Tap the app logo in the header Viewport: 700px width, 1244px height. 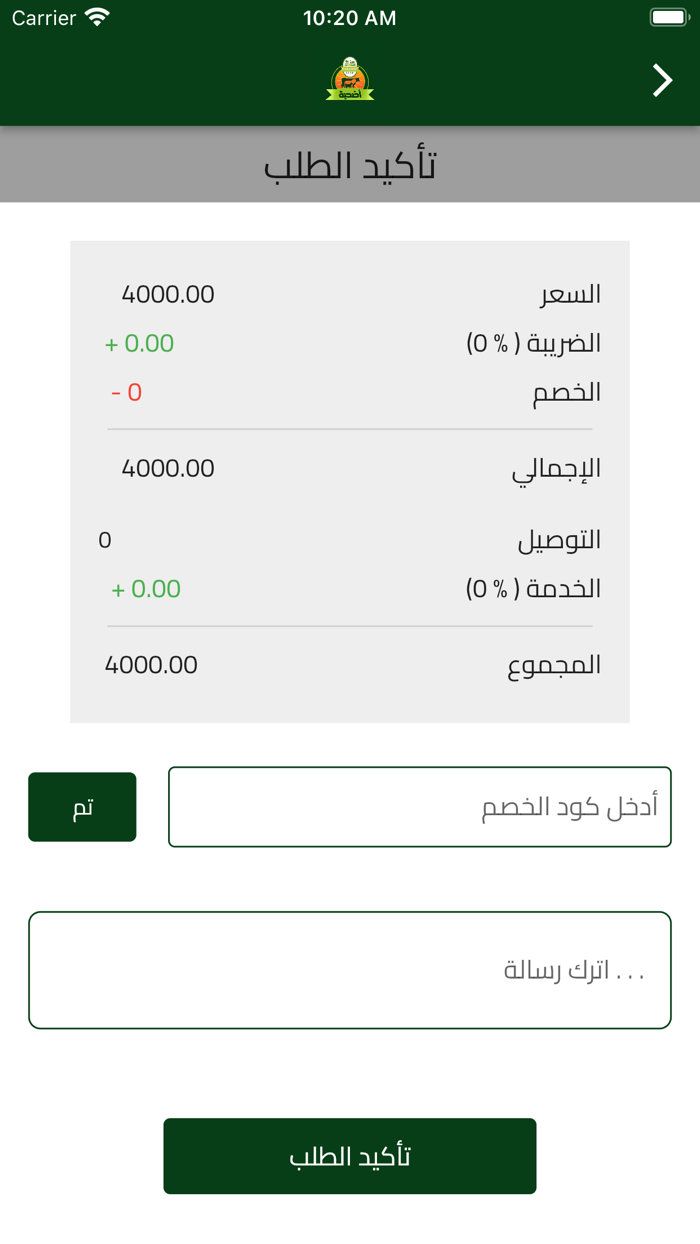coord(350,80)
